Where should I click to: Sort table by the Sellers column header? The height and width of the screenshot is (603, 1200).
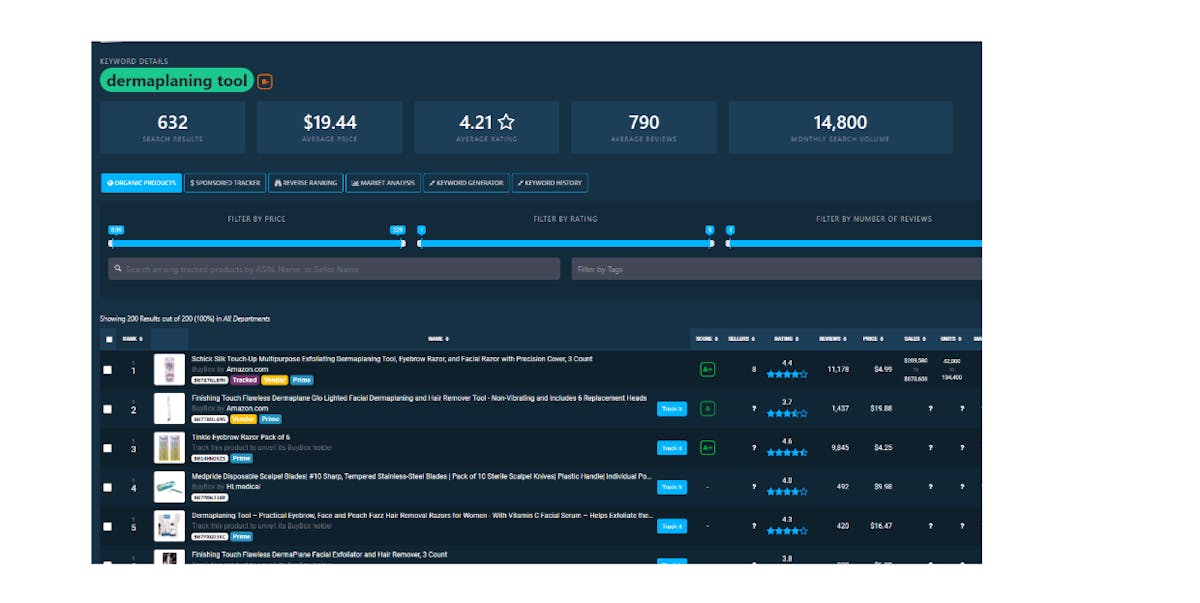coord(741,339)
